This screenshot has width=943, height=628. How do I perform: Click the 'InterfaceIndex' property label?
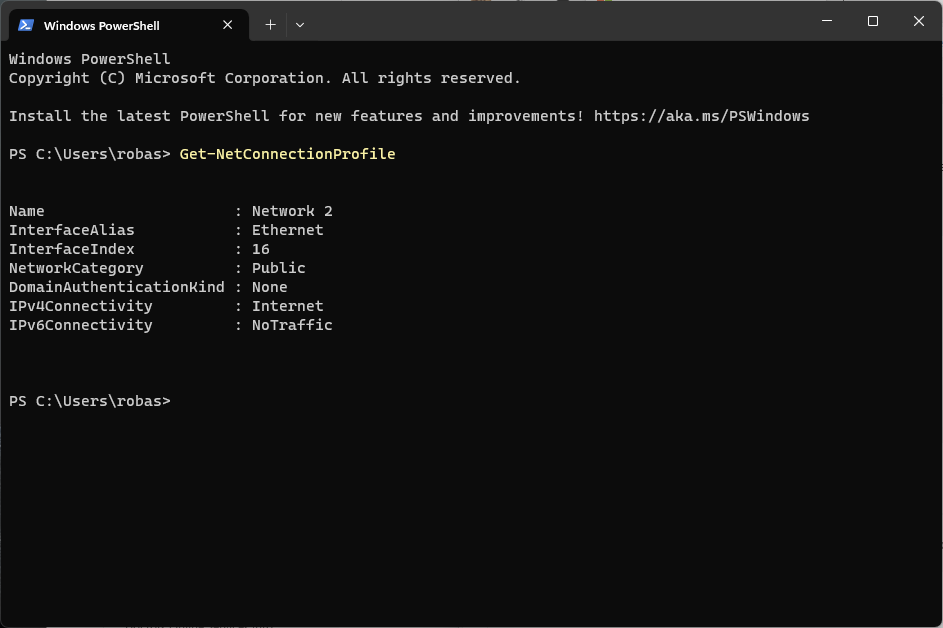[x=72, y=249]
